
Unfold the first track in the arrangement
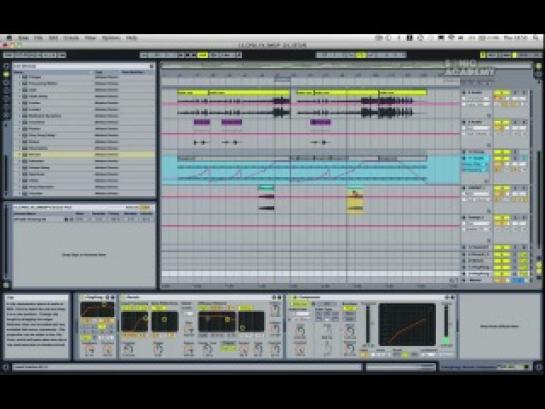click(x=464, y=93)
